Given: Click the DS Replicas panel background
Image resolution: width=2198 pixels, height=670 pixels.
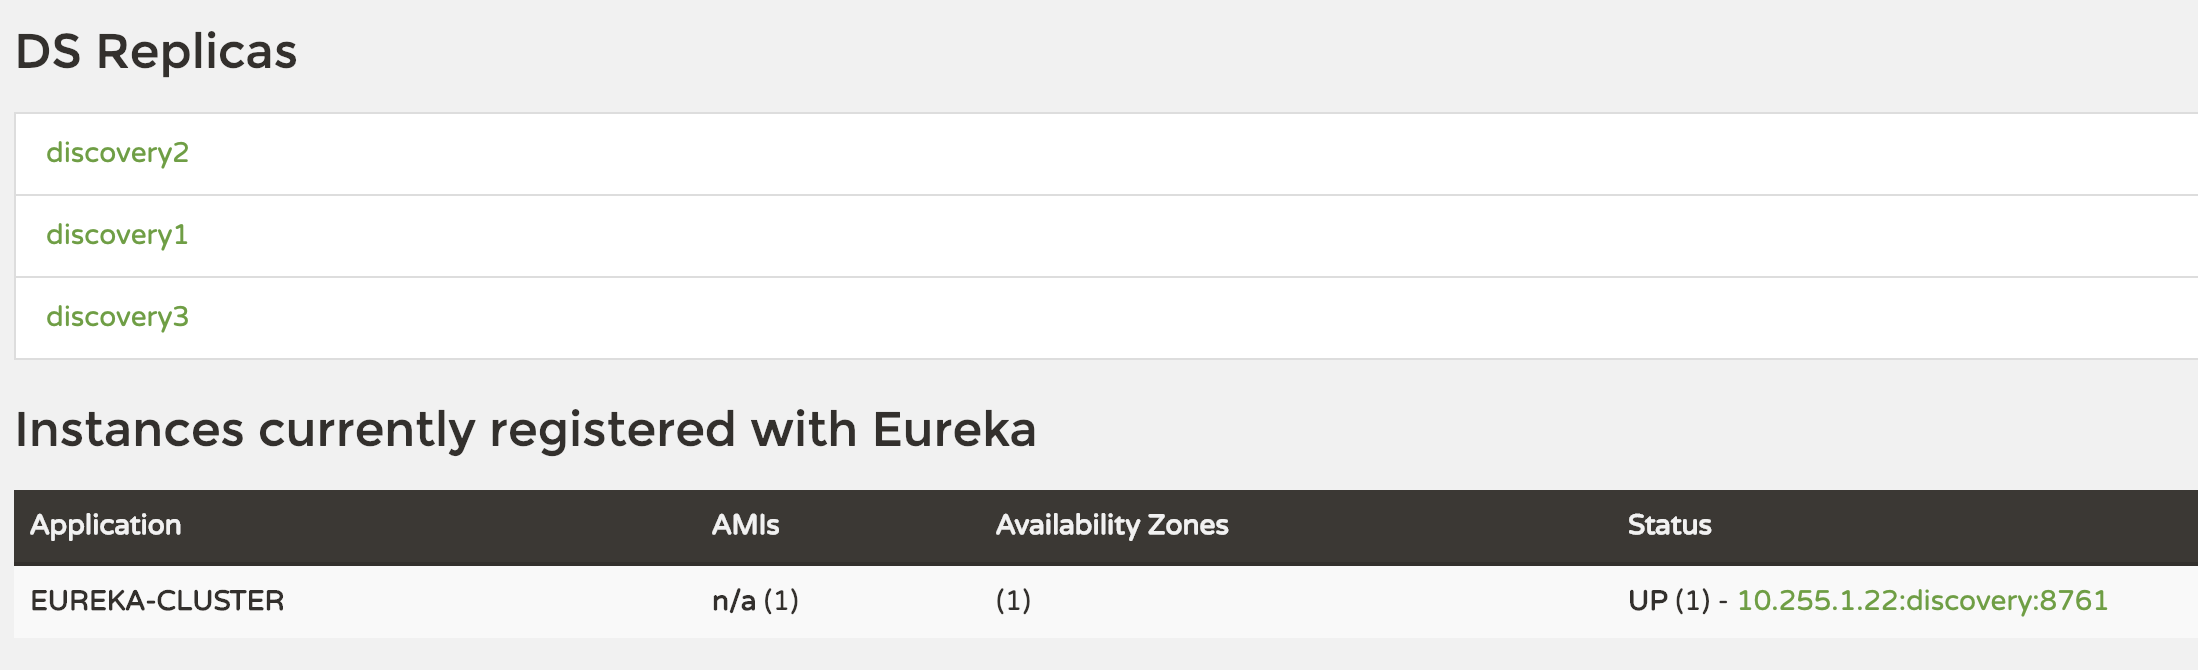Looking at the screenshot, I should [x=1500, y=234].
